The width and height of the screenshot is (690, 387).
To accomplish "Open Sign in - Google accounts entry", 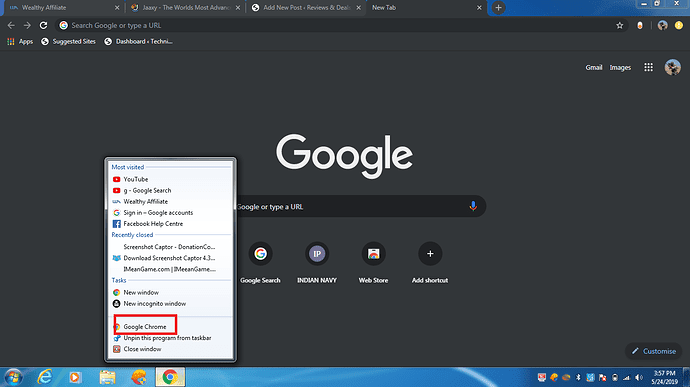I will point(171,212).
